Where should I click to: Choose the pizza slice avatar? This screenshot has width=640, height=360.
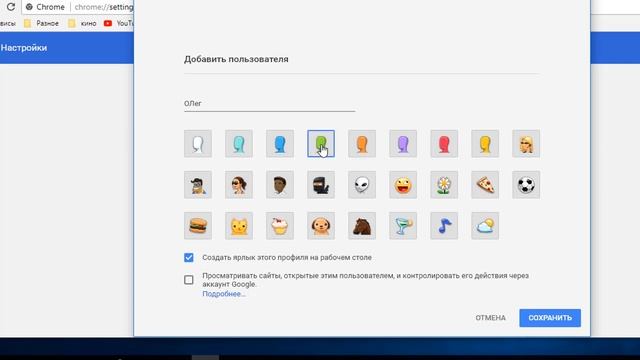[x=485, y=185]
